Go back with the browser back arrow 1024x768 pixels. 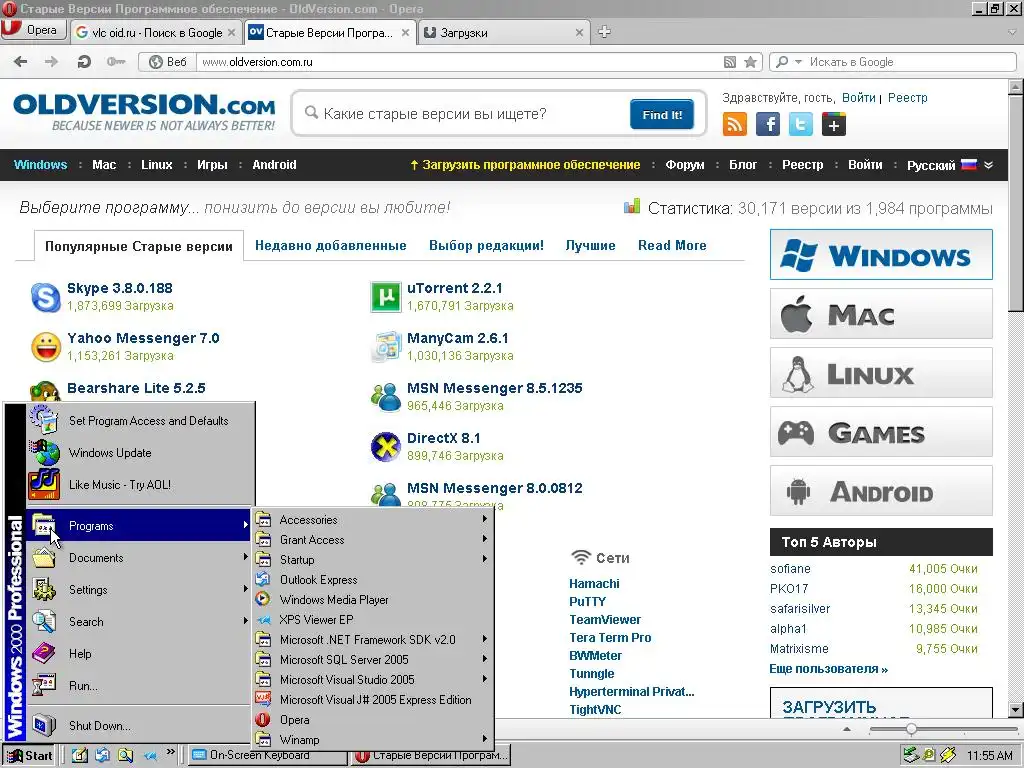pyautogui.click(x=20, y=61)
